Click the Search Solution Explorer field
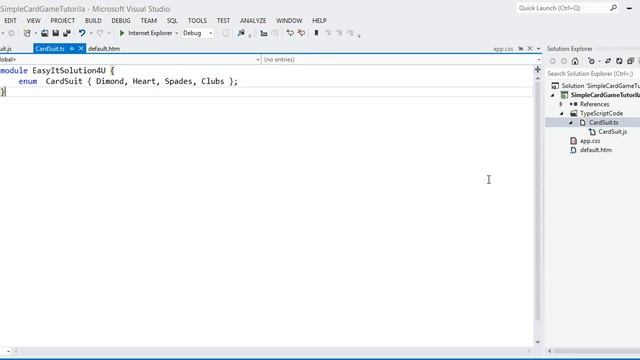This screenshot has width=640, height=360. [593, 73]
